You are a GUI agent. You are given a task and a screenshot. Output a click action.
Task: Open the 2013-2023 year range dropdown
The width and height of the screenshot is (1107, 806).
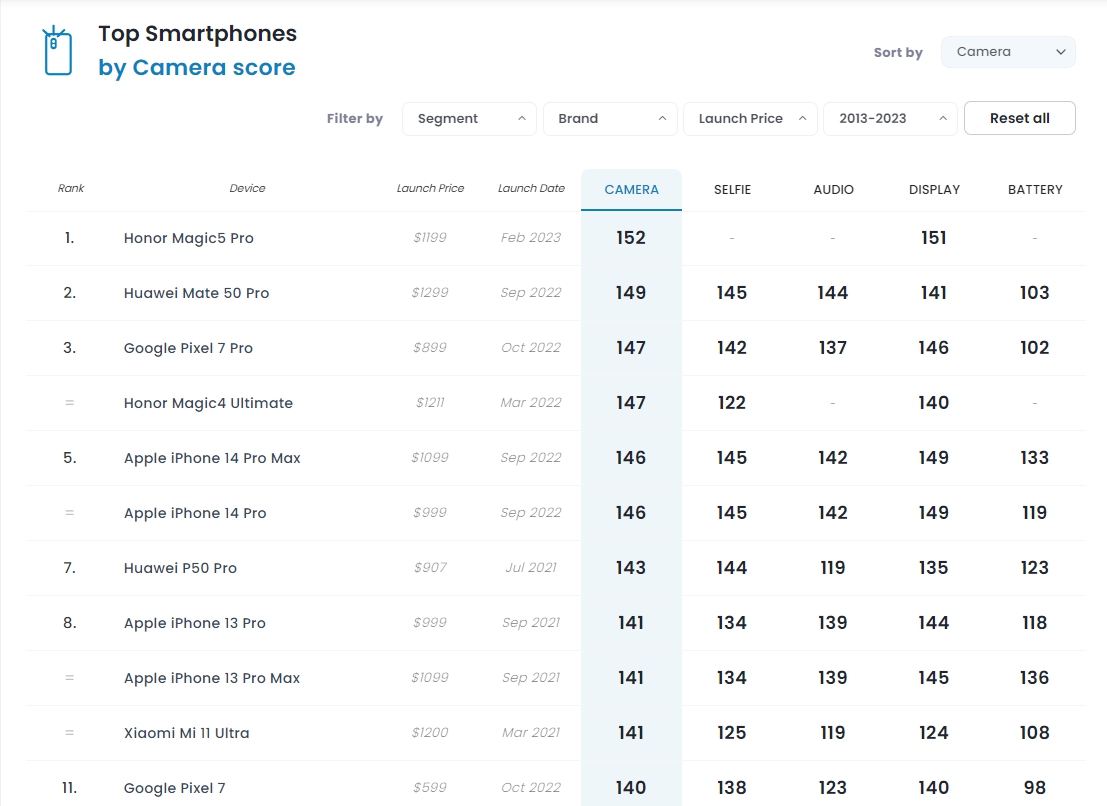[x=890, y=119]
